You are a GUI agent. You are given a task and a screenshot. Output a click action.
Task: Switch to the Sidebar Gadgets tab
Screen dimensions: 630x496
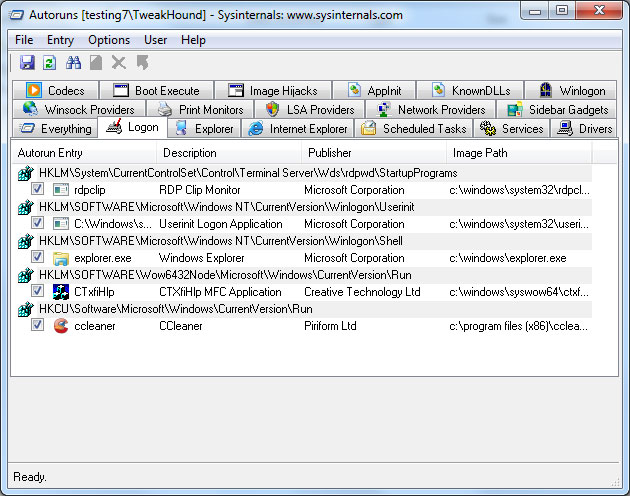(557, 109)
